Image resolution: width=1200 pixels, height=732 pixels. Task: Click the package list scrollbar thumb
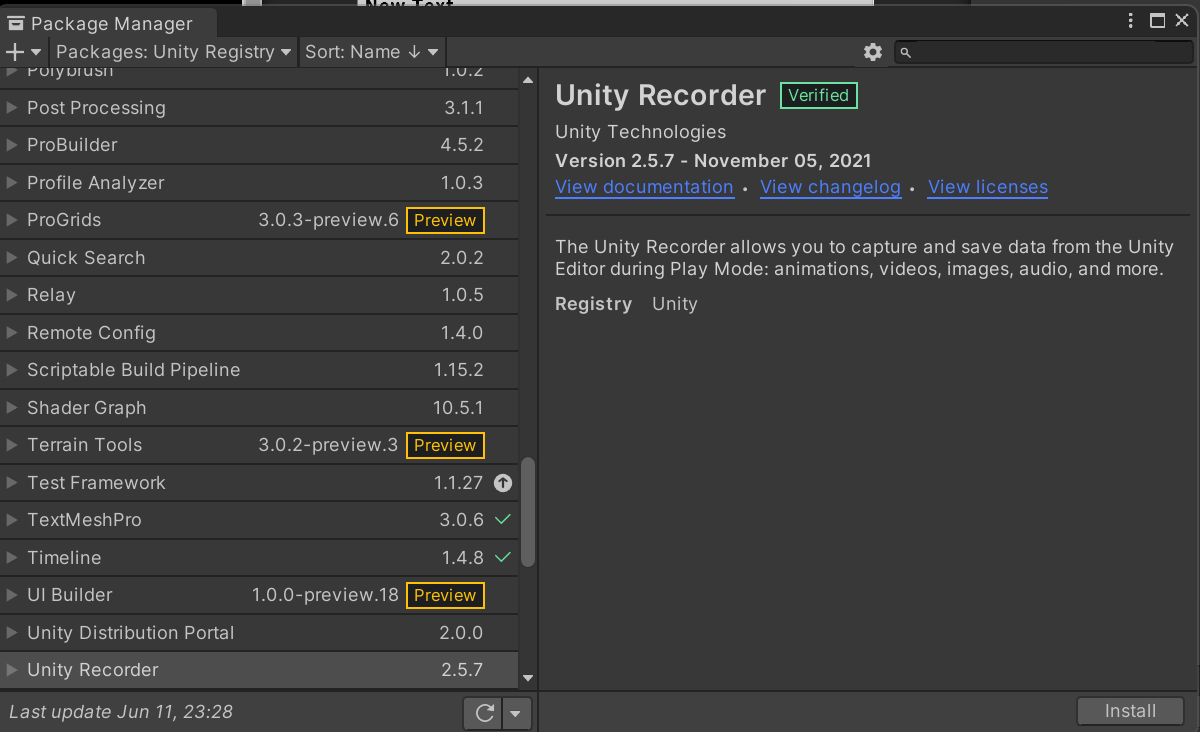(528, 512)
